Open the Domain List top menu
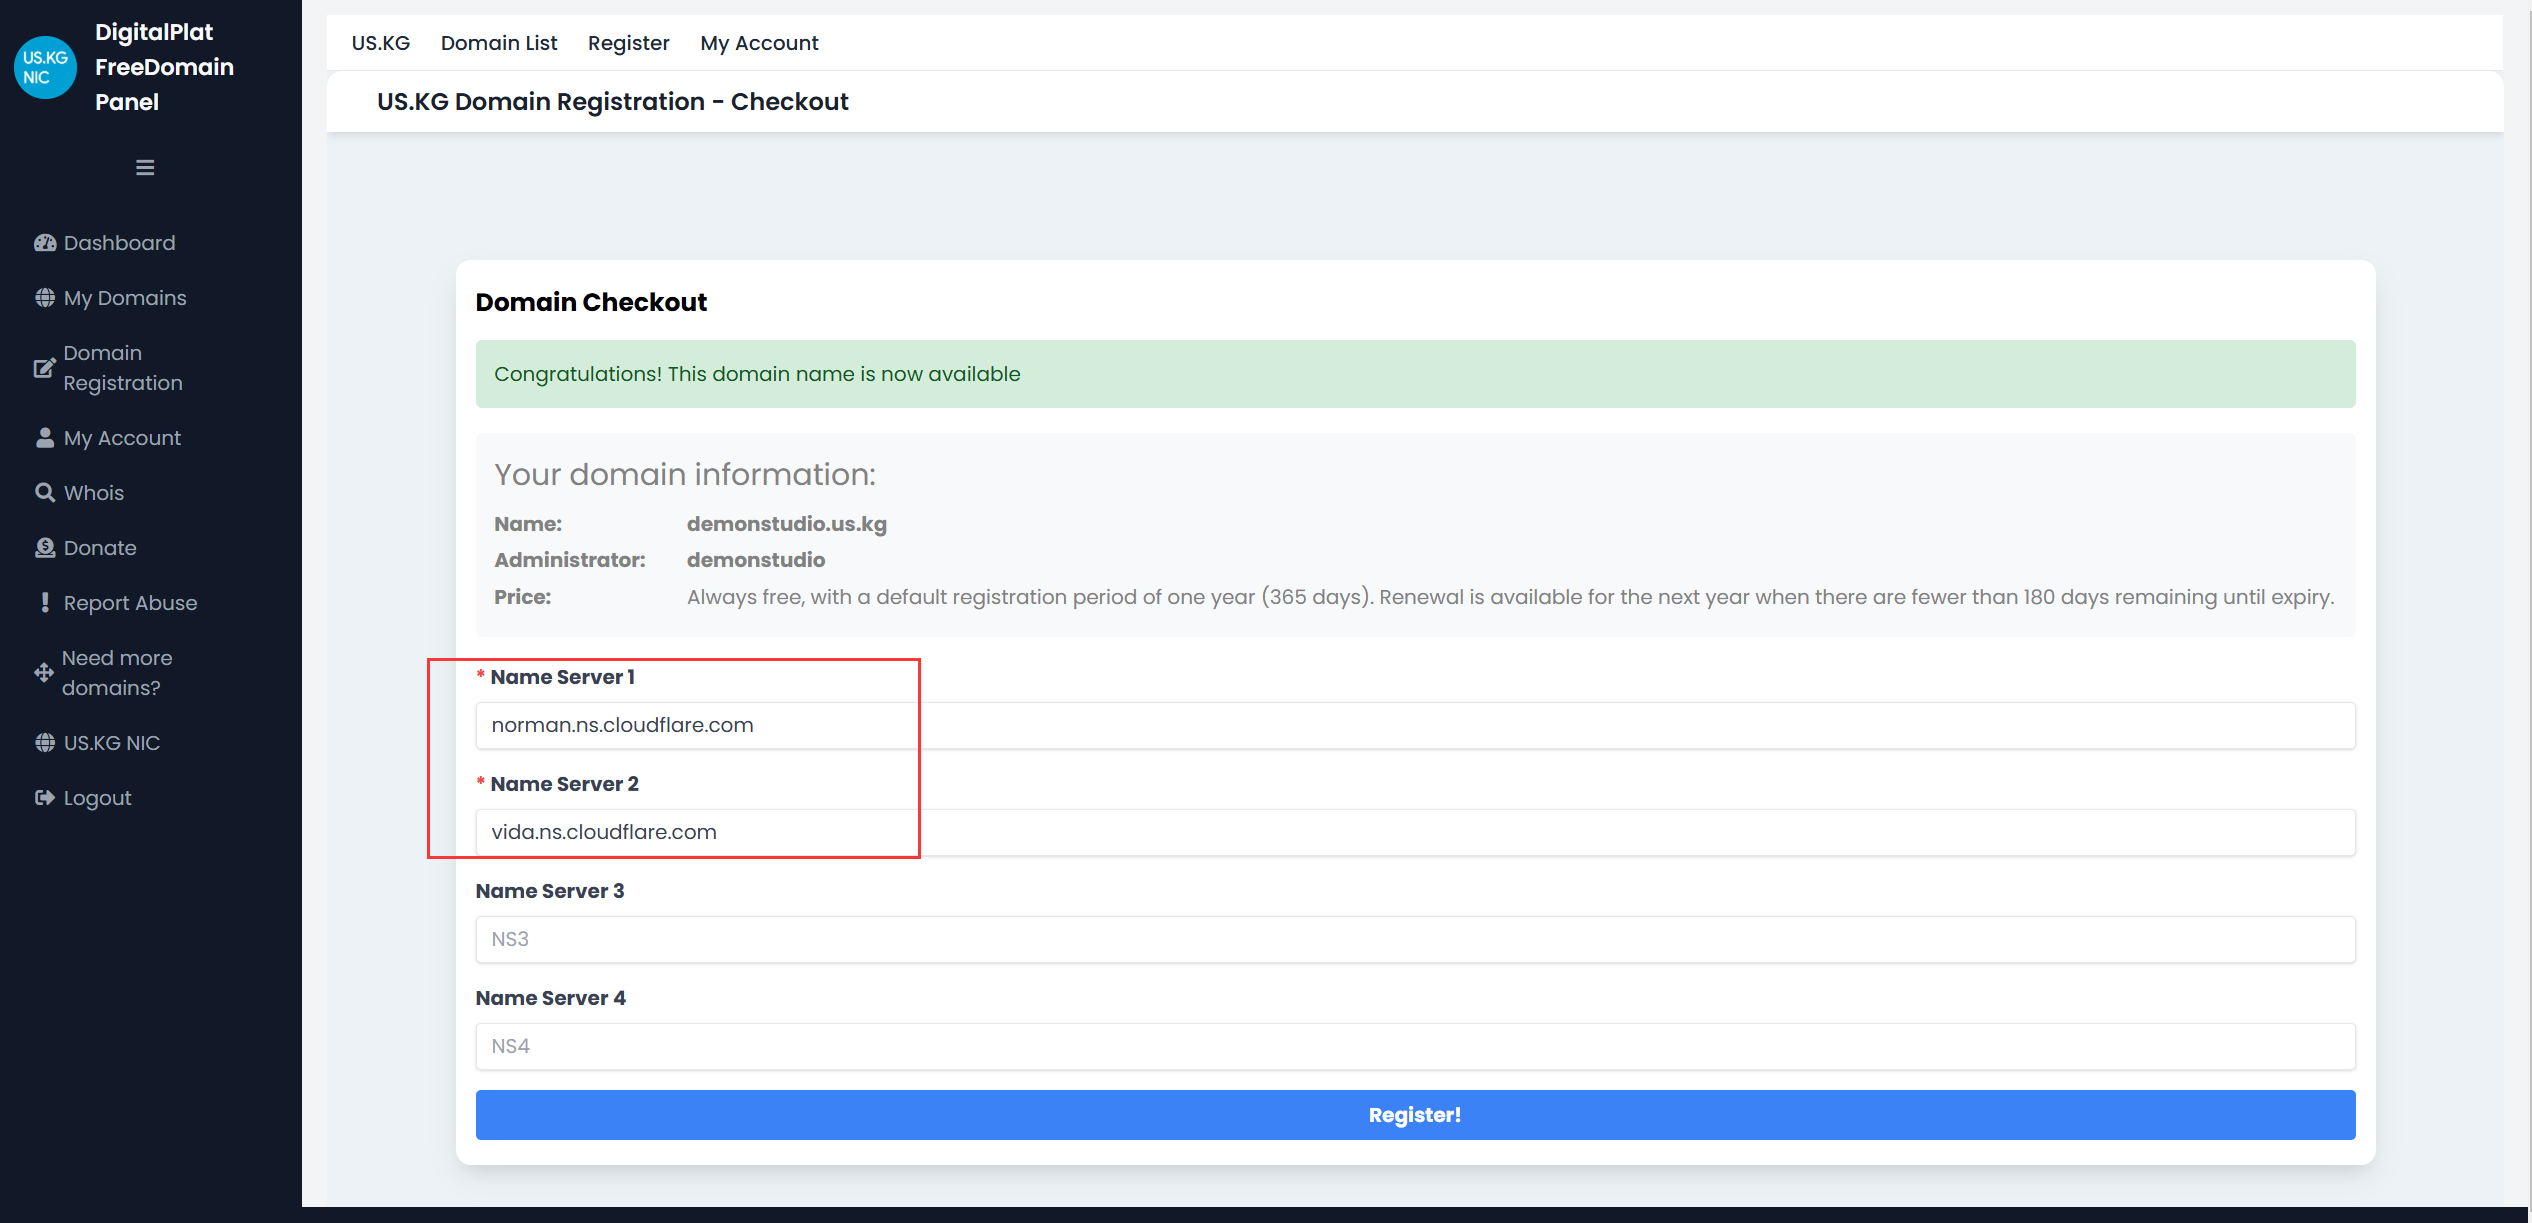 click(498, 43)
